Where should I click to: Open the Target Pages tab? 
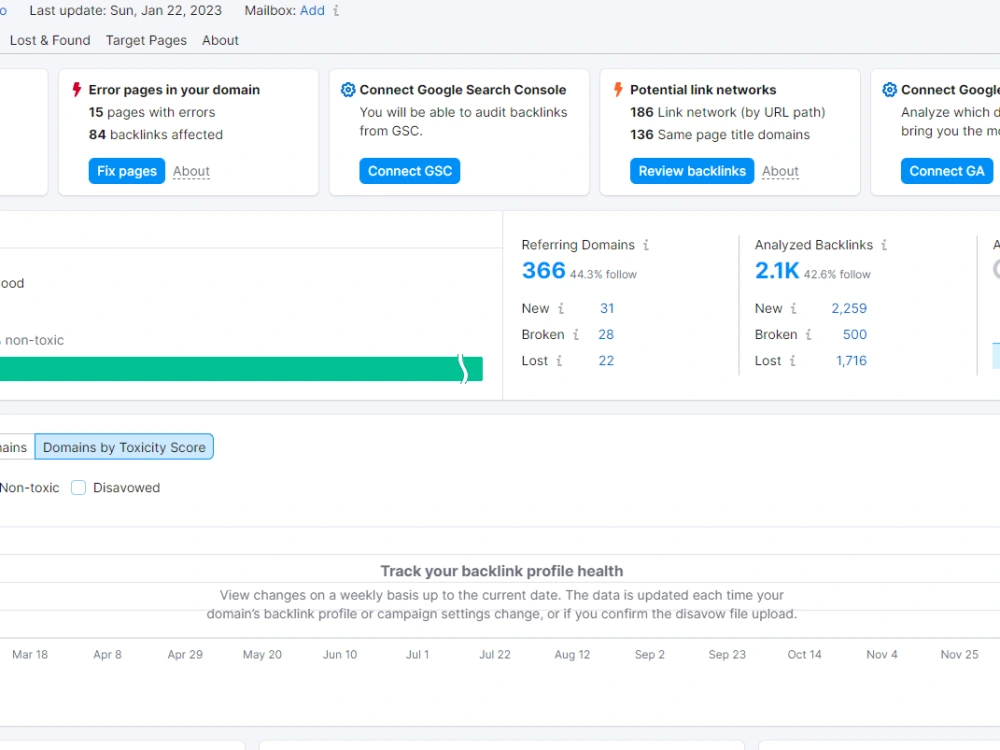coord(146,40)
